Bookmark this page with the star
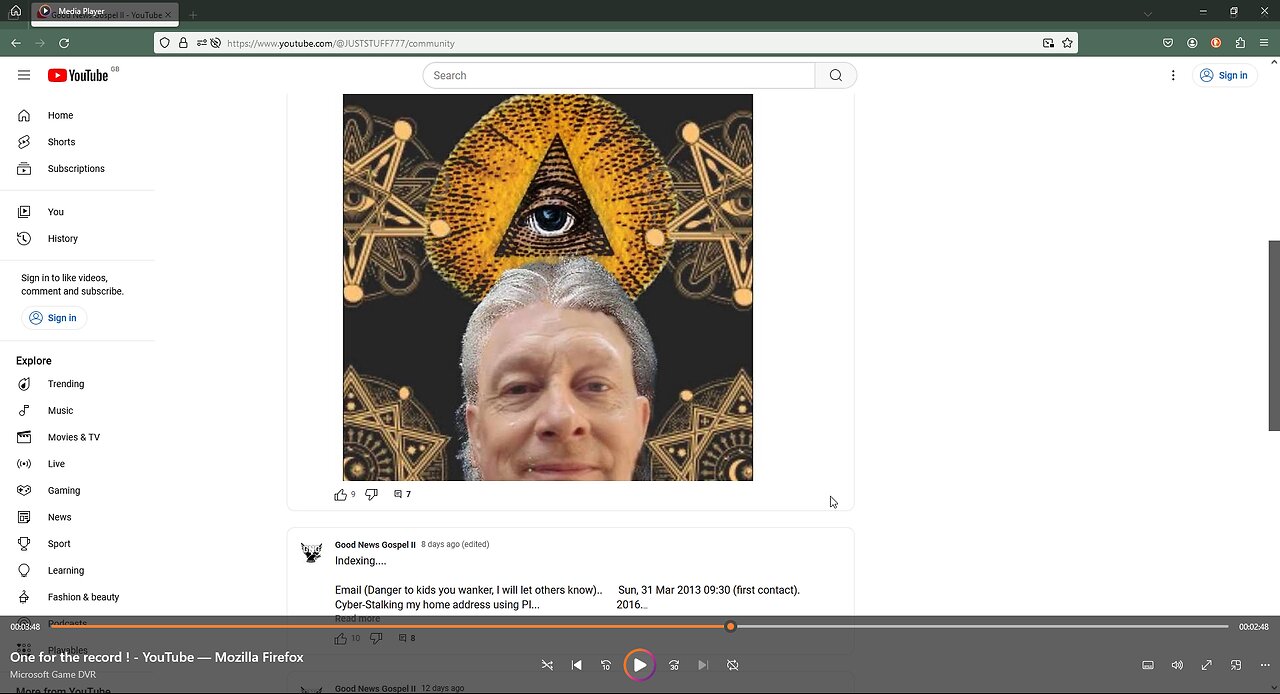 pyautogui.click(x=1067, y=43)
